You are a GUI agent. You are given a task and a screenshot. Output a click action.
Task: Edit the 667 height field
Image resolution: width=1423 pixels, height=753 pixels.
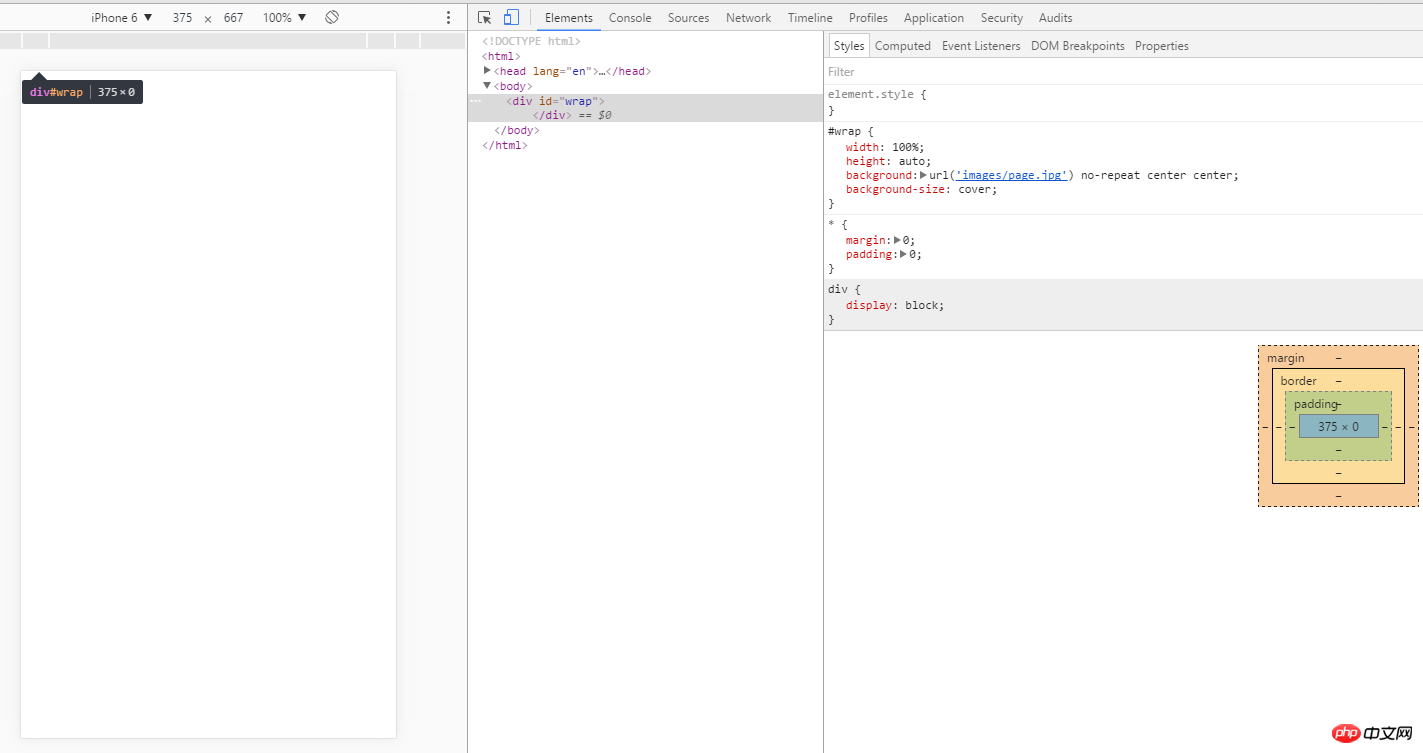tap(233, 18)
